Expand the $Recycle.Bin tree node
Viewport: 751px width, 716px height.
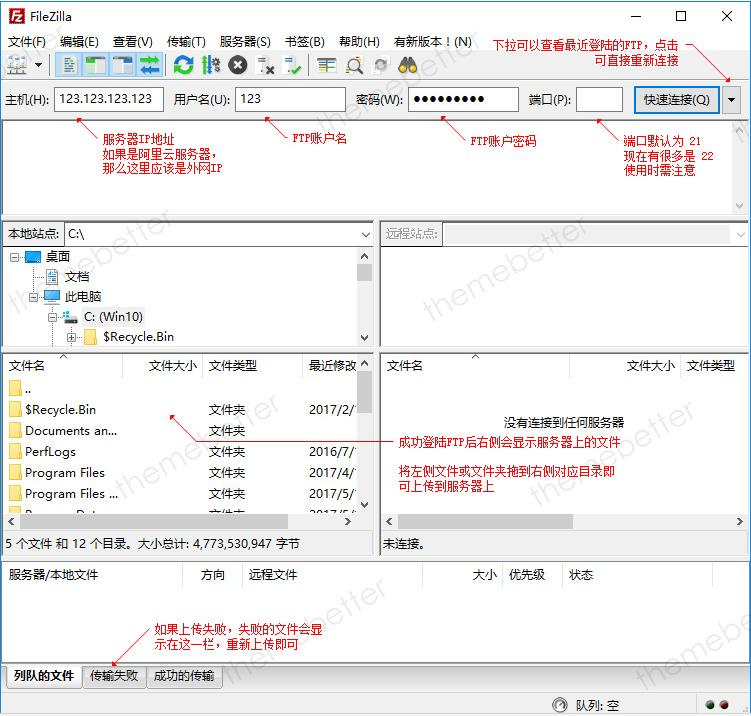pos(72,337)
